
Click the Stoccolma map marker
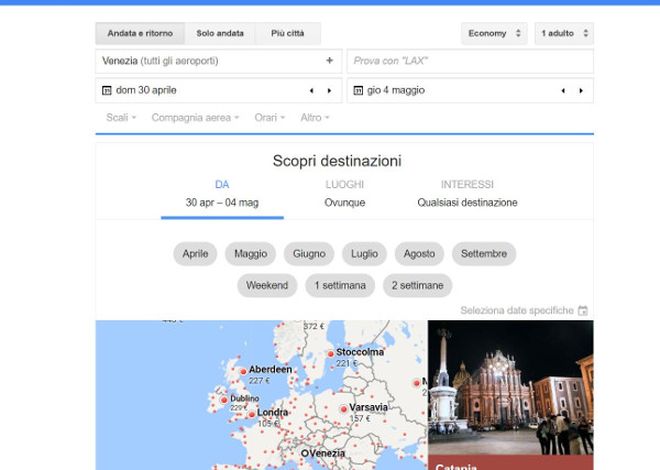[x=331, y=354]
